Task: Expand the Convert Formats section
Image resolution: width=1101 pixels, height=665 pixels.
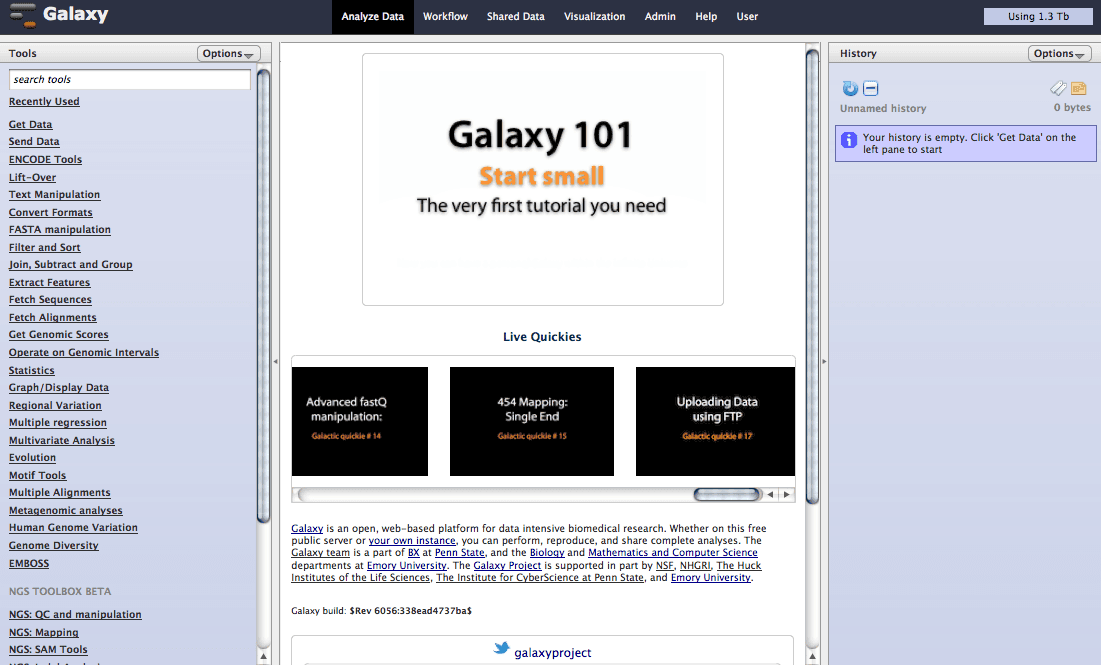Action: click(51, 213)
